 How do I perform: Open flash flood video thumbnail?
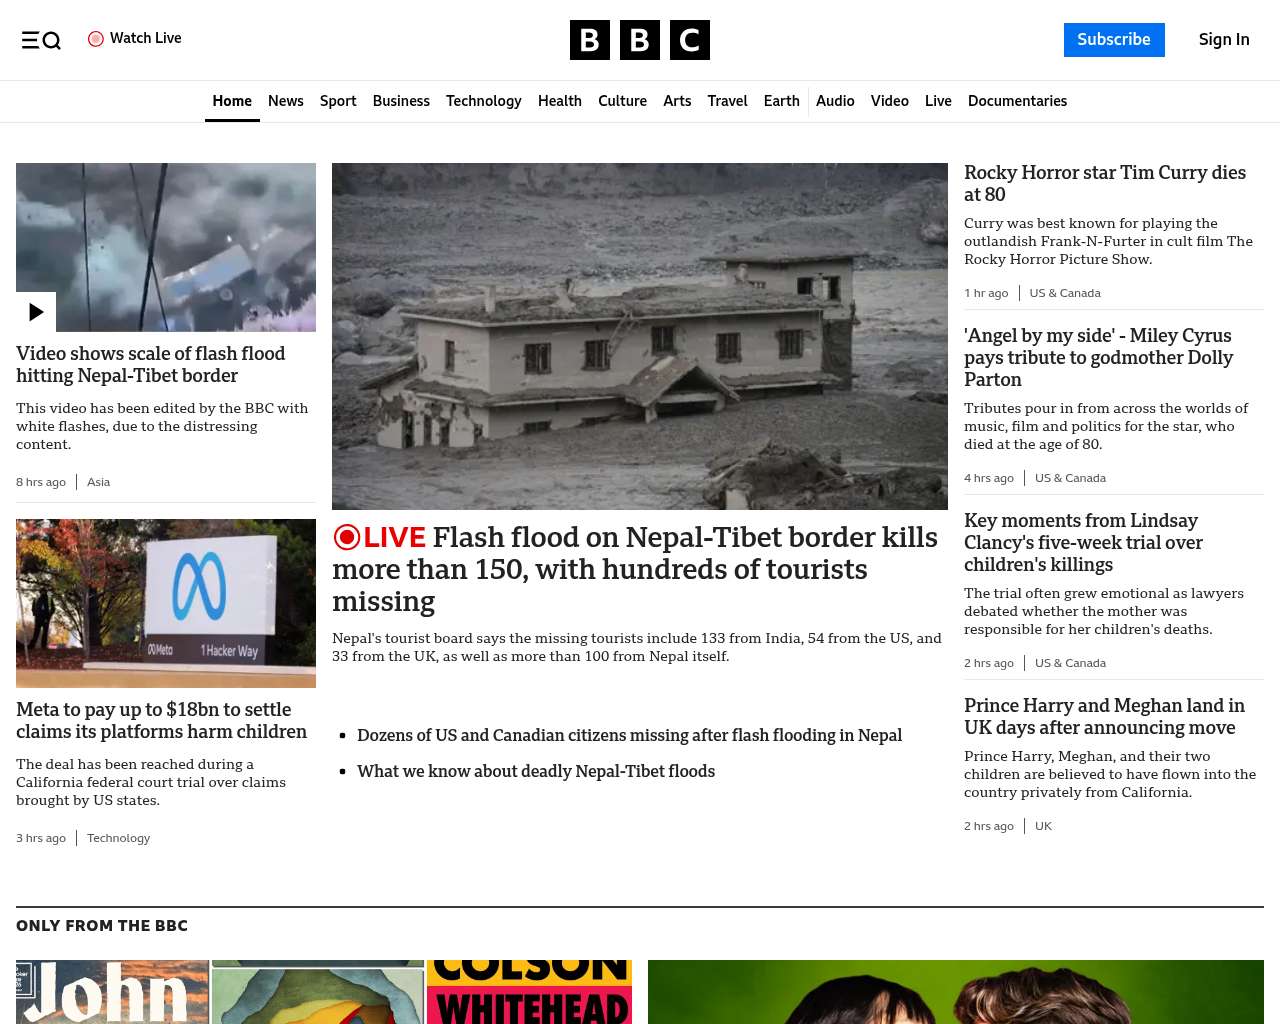click(166, 247)
